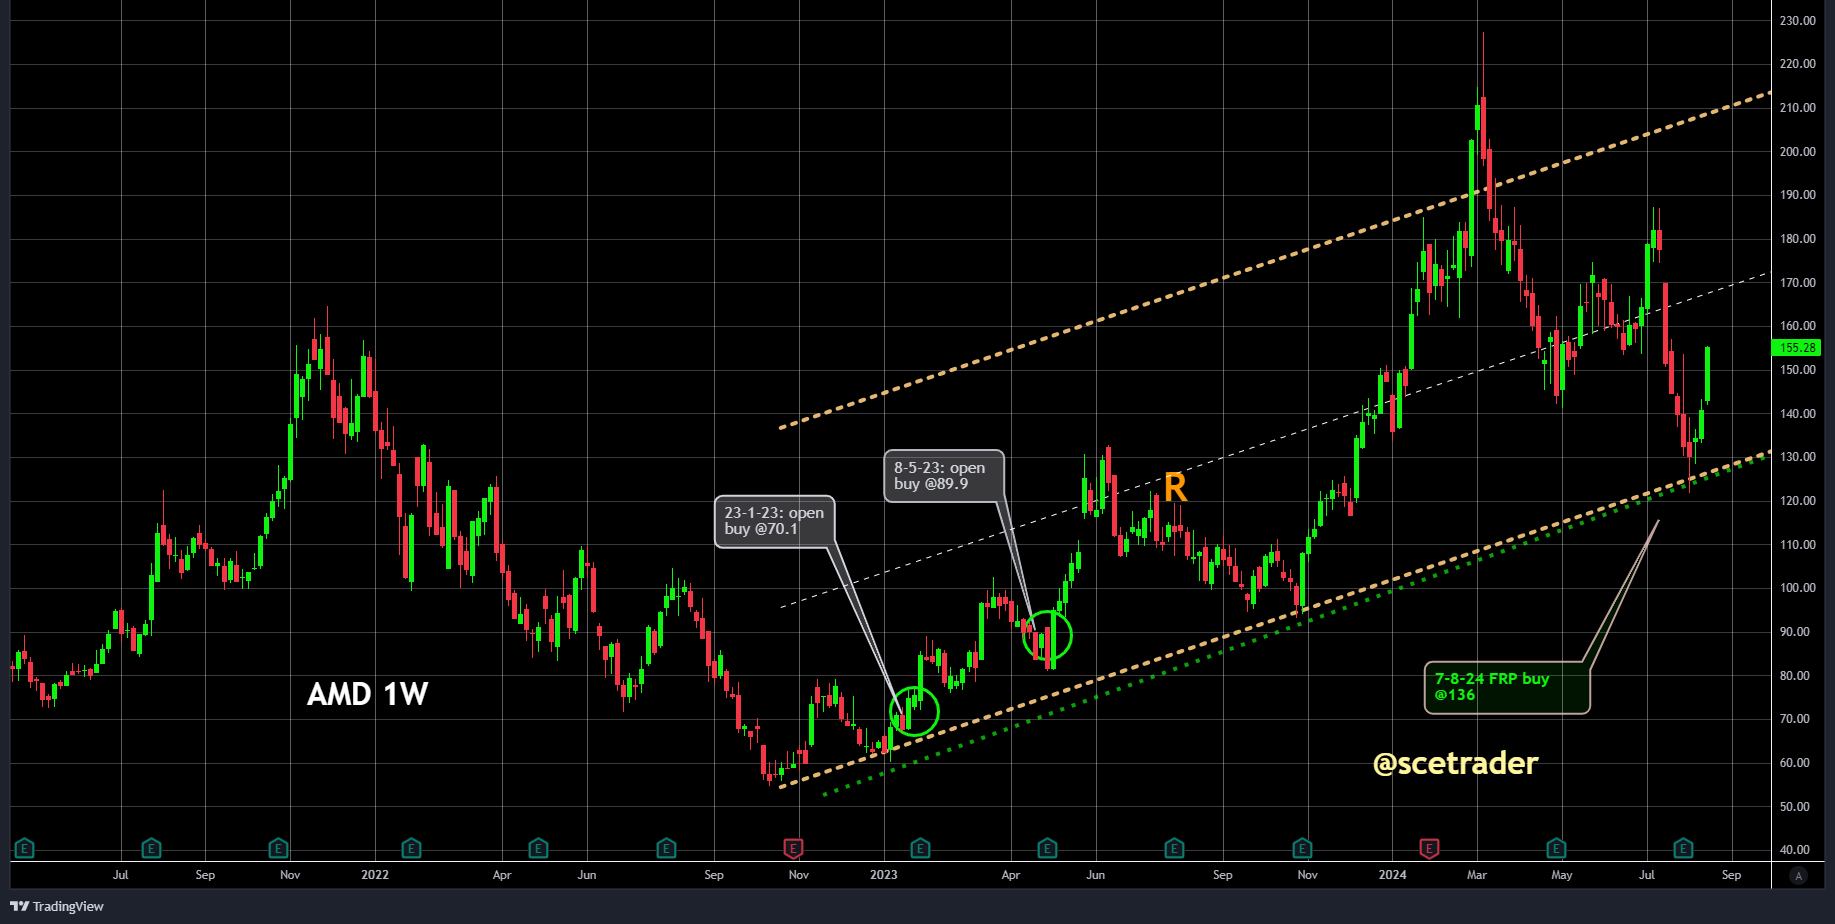Select the '7-8-24 FRP buy @136' callout
This screenshot has height=924, width=1835.
pyautogui.click(x=1507, y=687)
